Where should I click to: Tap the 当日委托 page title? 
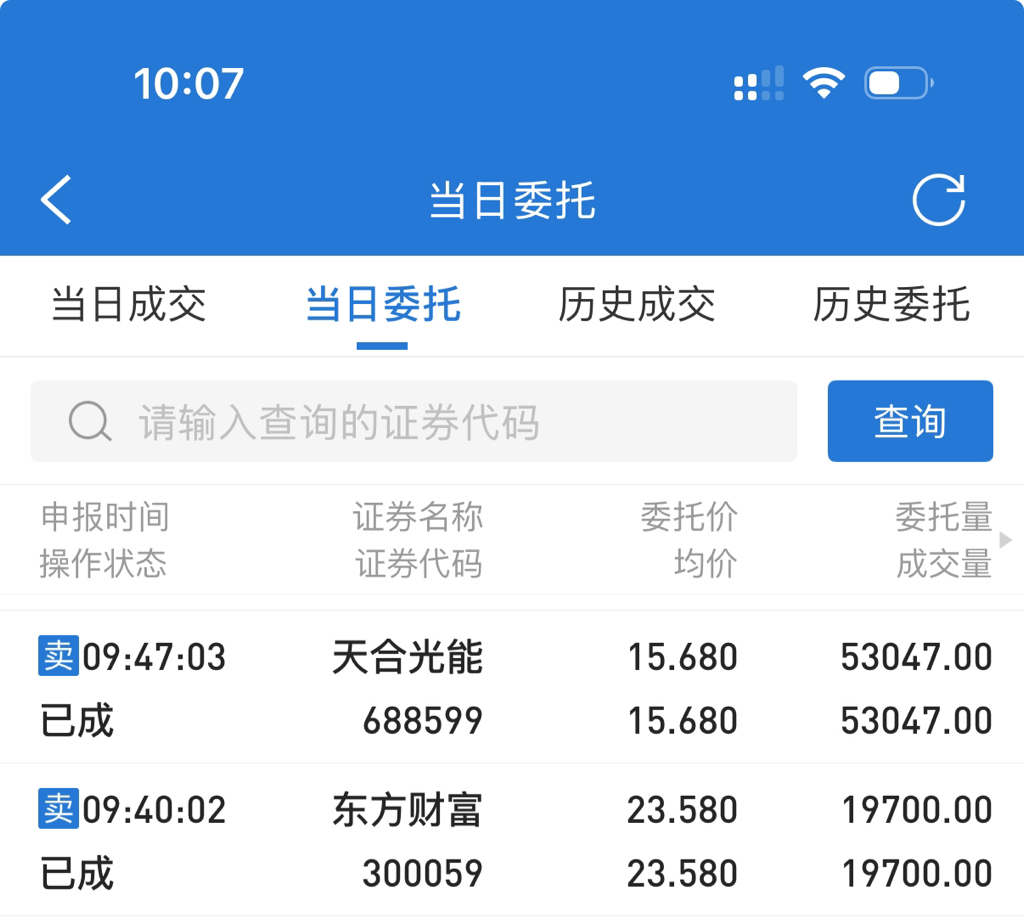pos(512,200)
